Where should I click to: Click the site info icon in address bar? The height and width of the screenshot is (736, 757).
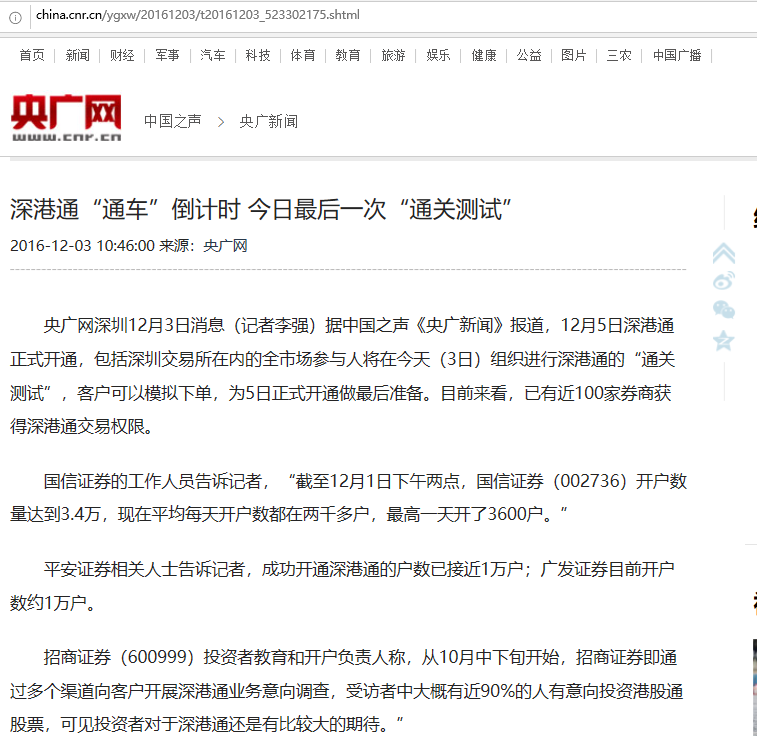pyautogui.click(x=15, y=18)
